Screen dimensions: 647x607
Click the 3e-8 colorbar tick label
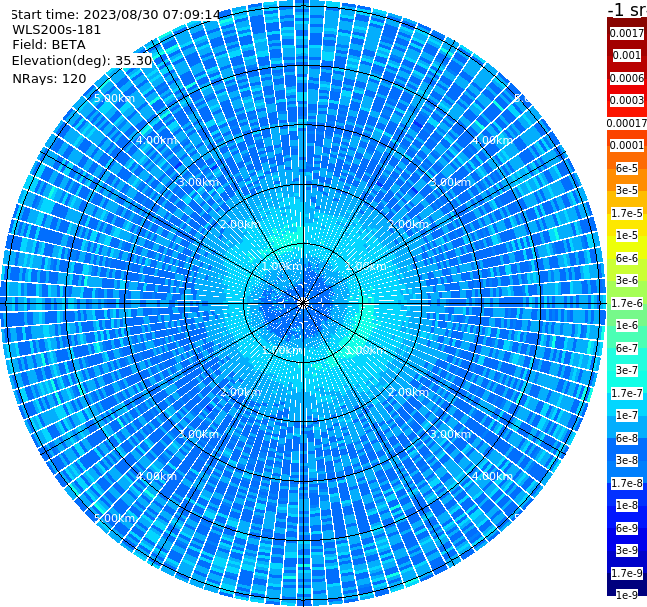627,460
